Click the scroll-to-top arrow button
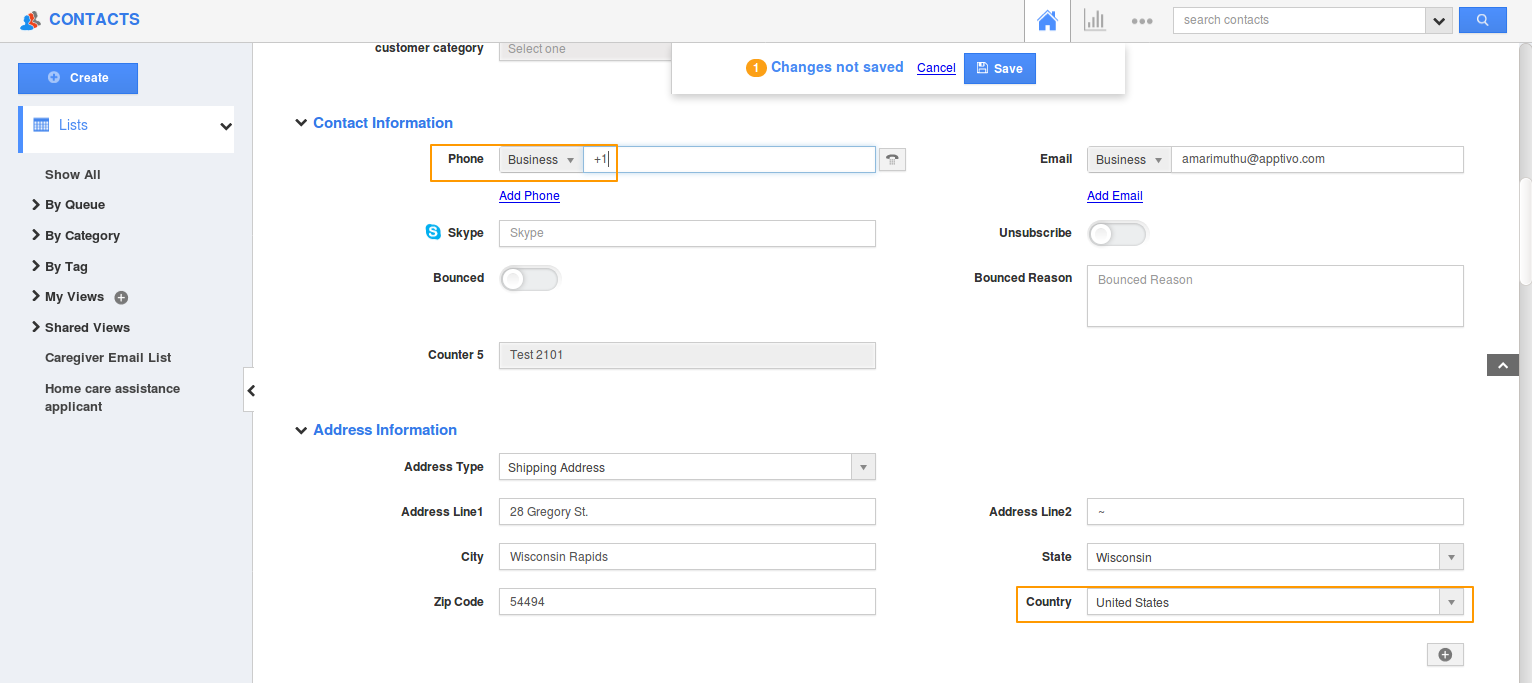The height and width of the screenshot is (683, 1532). click(1502, 365)
